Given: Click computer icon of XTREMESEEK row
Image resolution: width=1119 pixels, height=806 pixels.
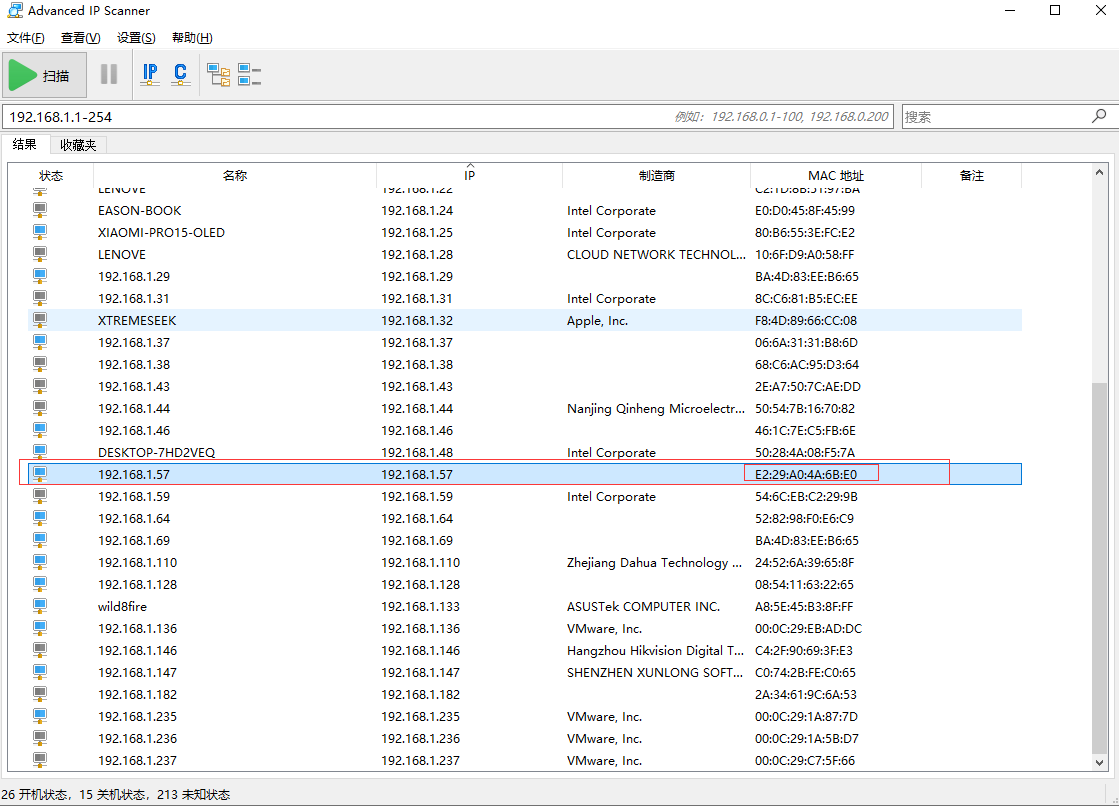Looking at the screenshot, I should point(40,321).
